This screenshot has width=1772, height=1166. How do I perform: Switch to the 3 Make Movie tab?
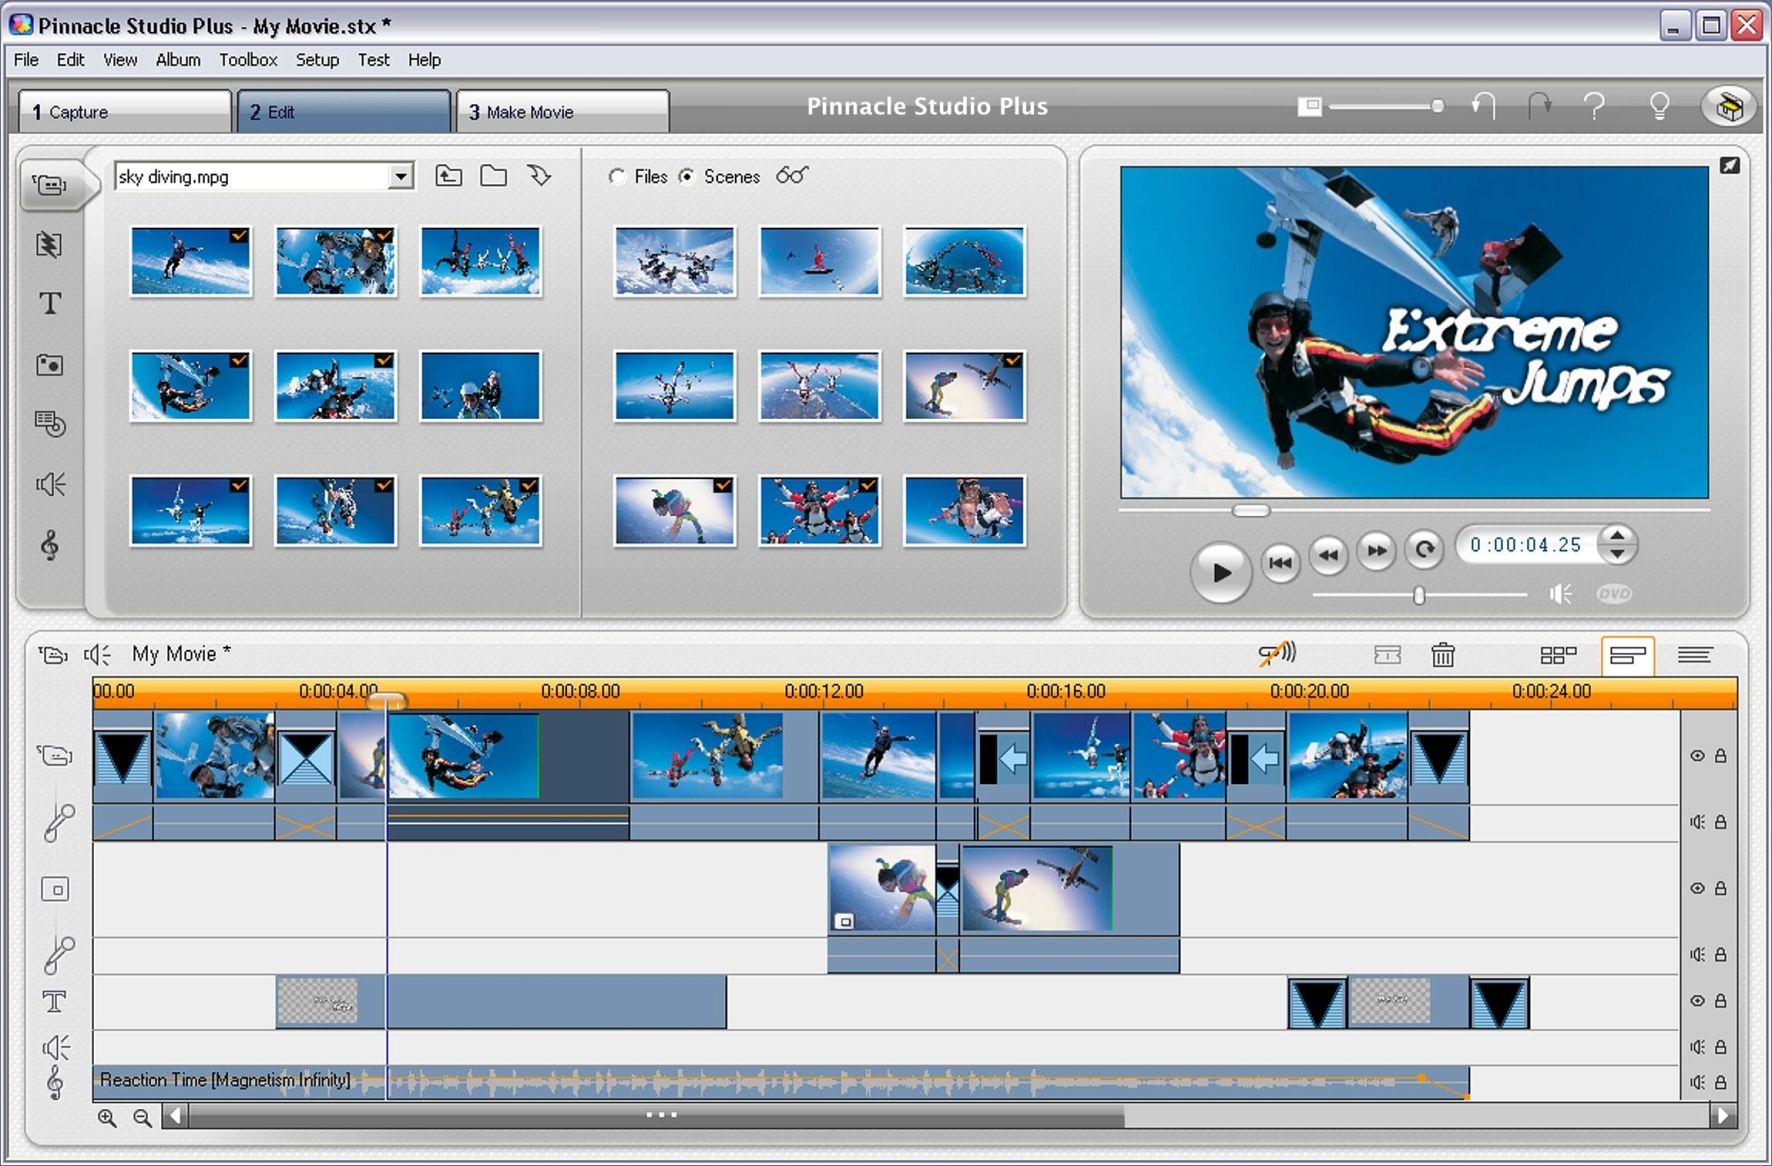click(x=563, y=112)
